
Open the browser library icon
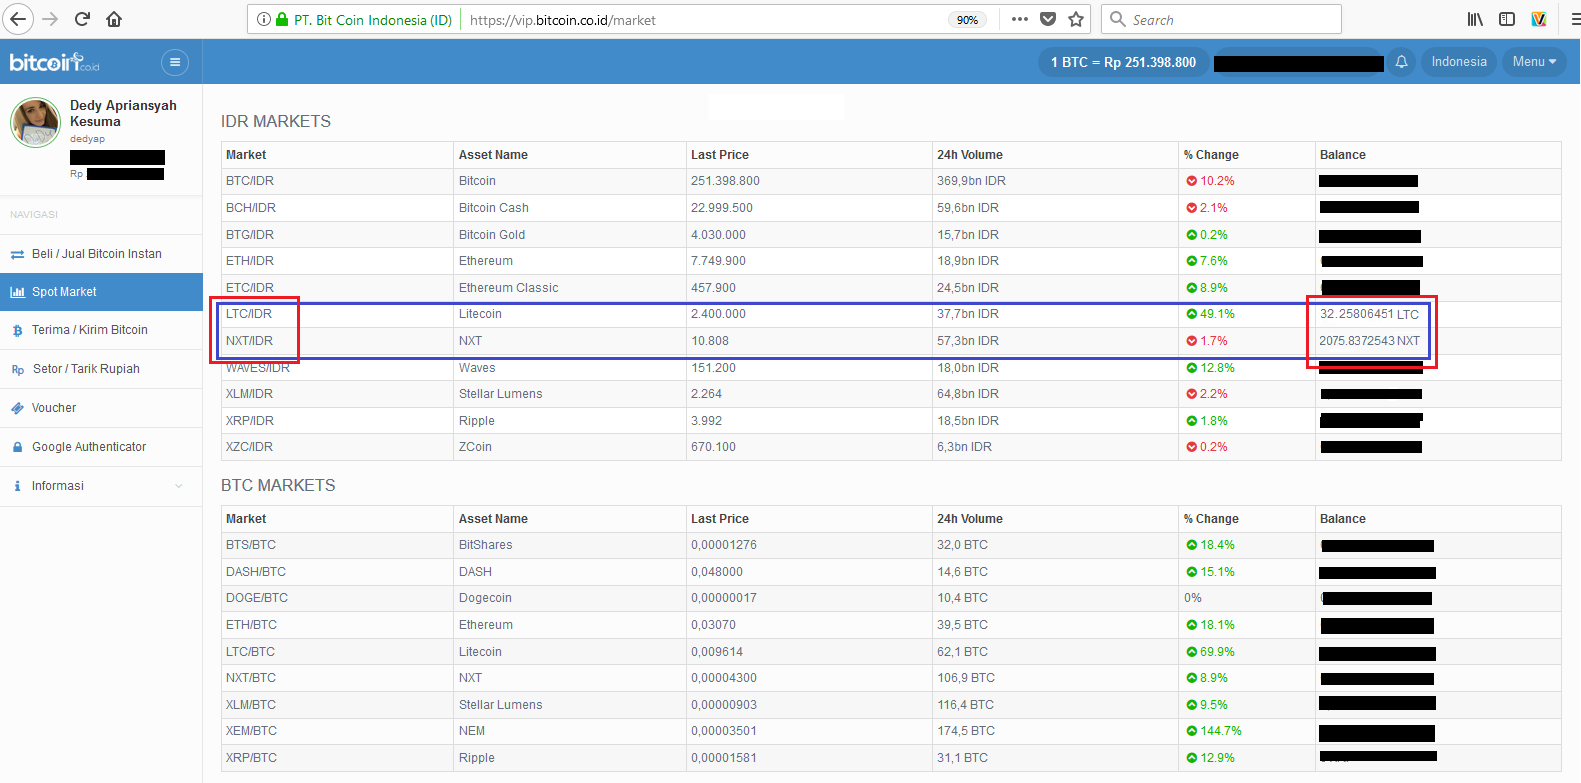(x=1475, y=19)
